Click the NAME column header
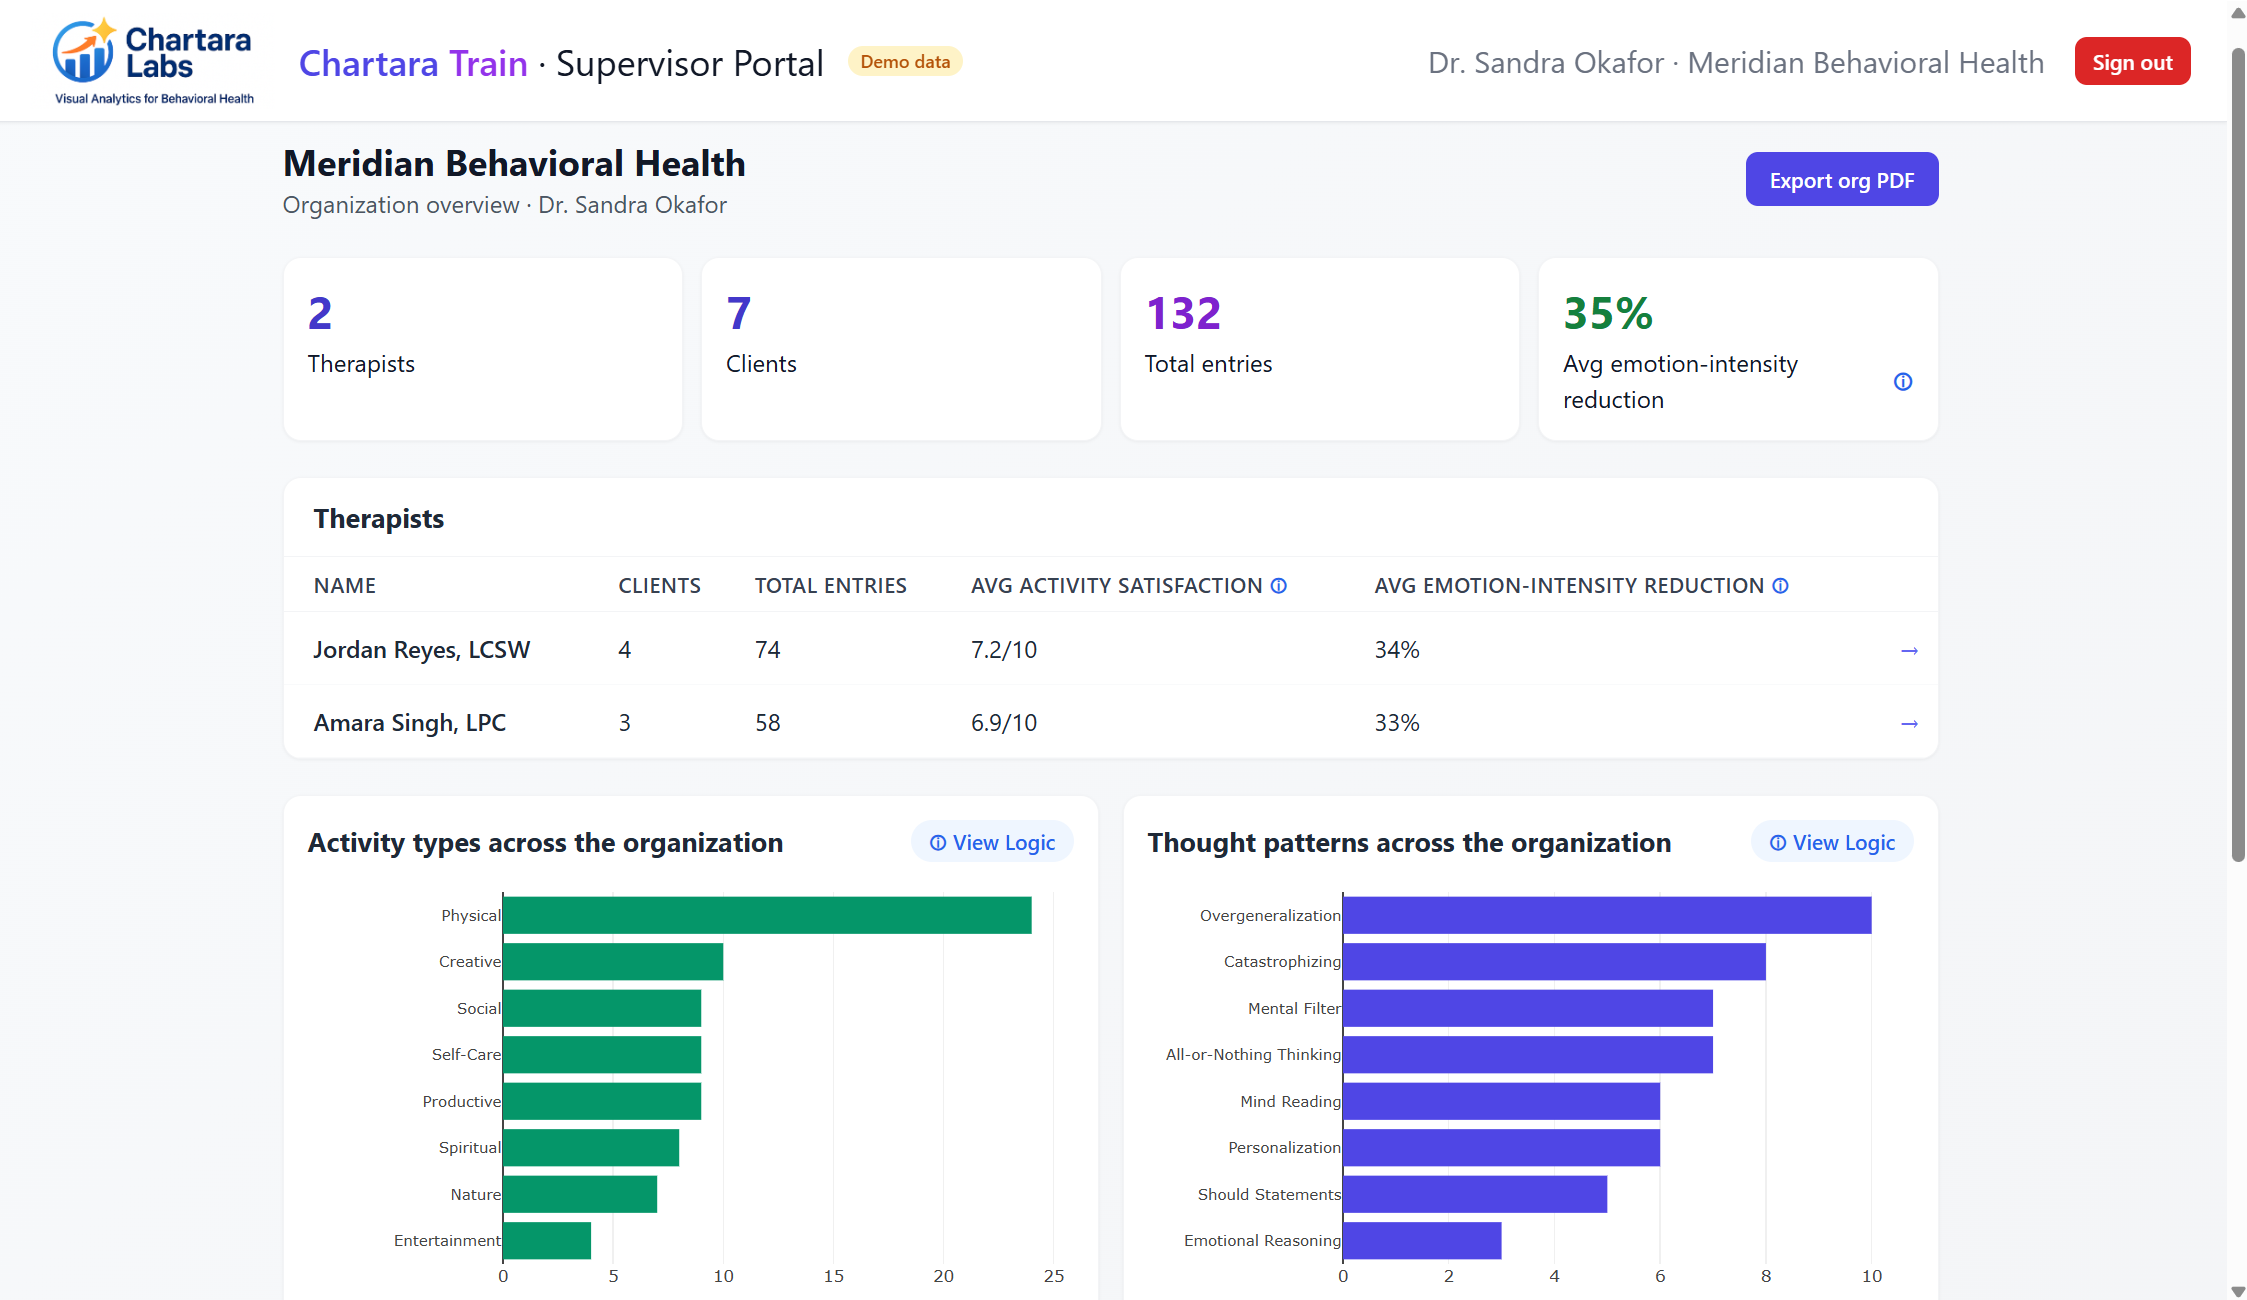The image size is (2247, 1300). 345,586
